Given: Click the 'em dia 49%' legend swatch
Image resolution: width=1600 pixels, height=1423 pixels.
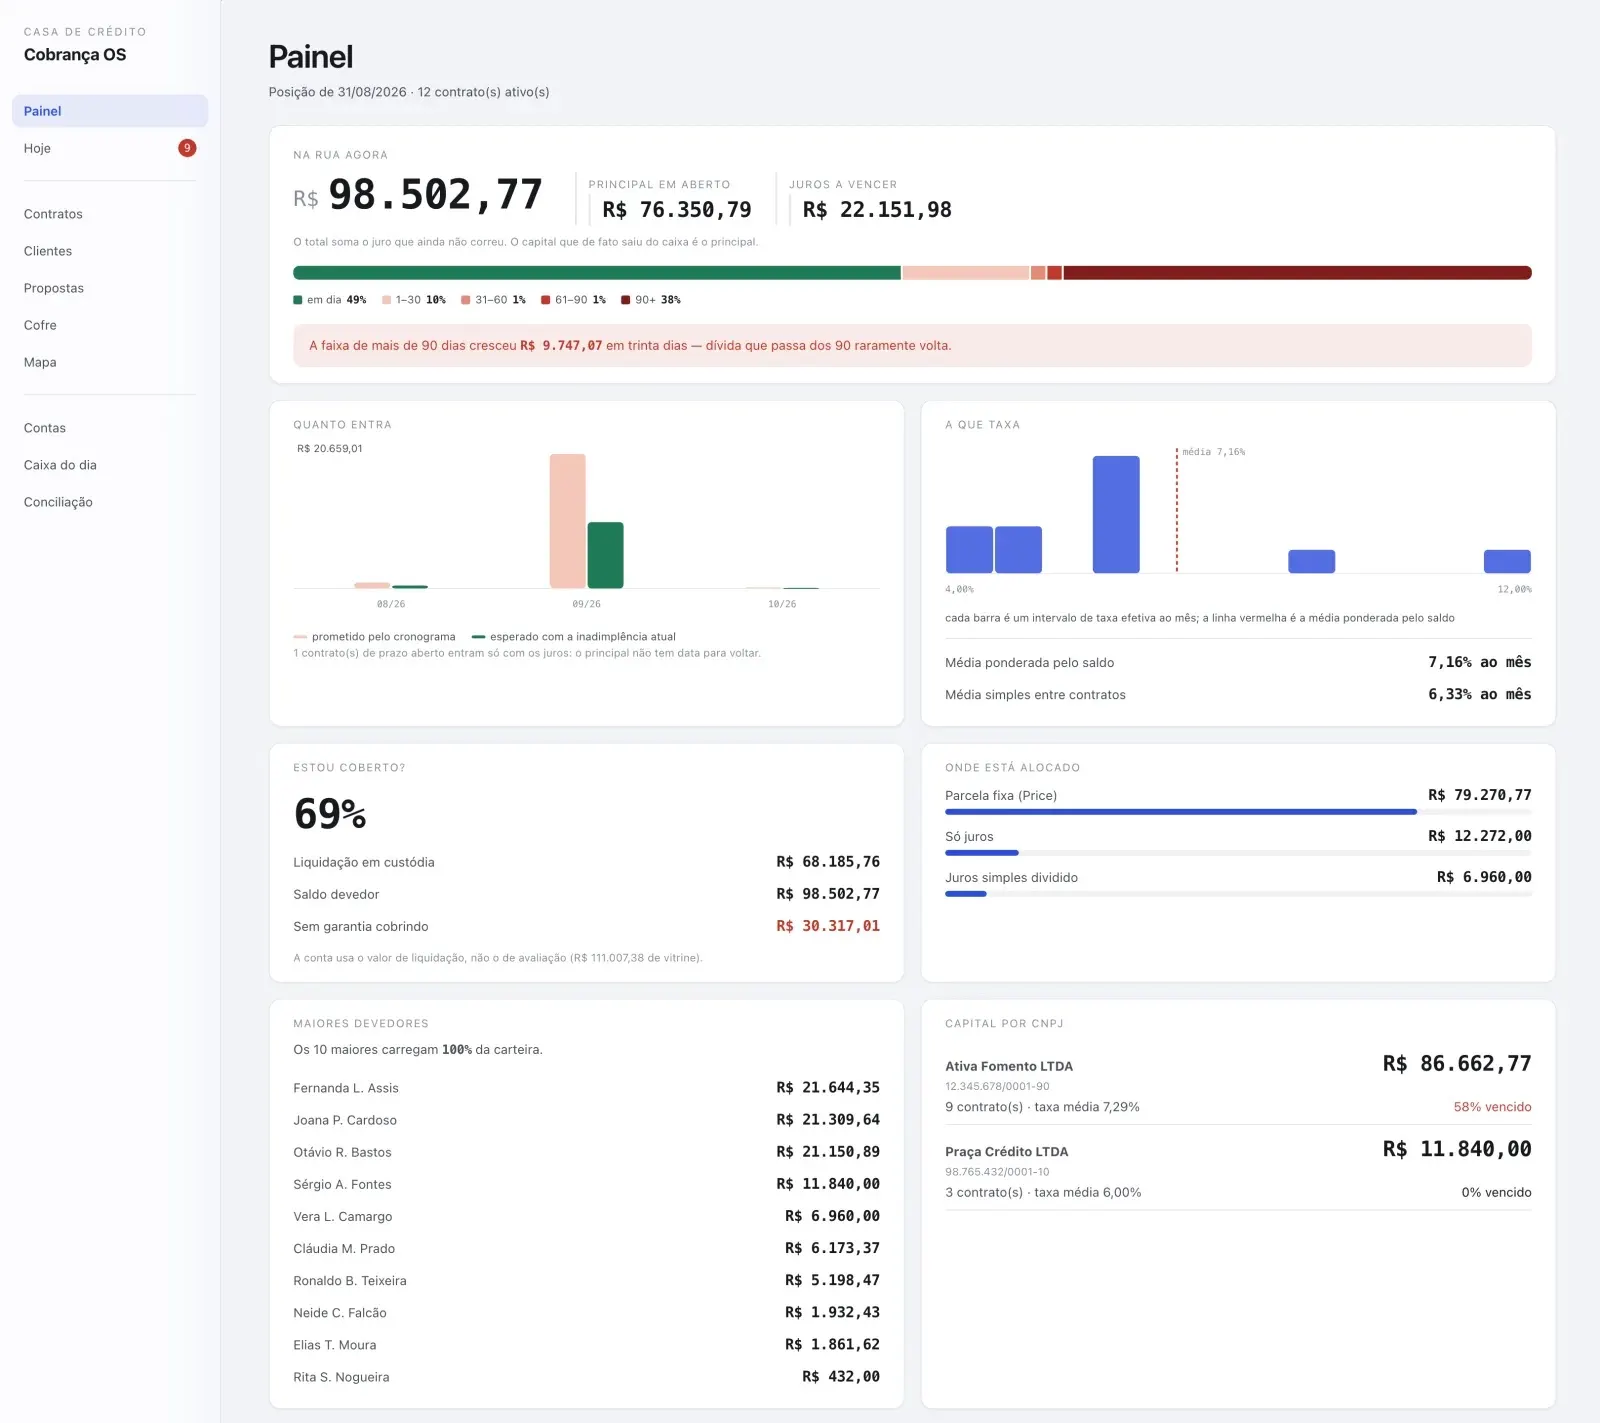Looking at the screenshot, I should [x=297, y=300].
